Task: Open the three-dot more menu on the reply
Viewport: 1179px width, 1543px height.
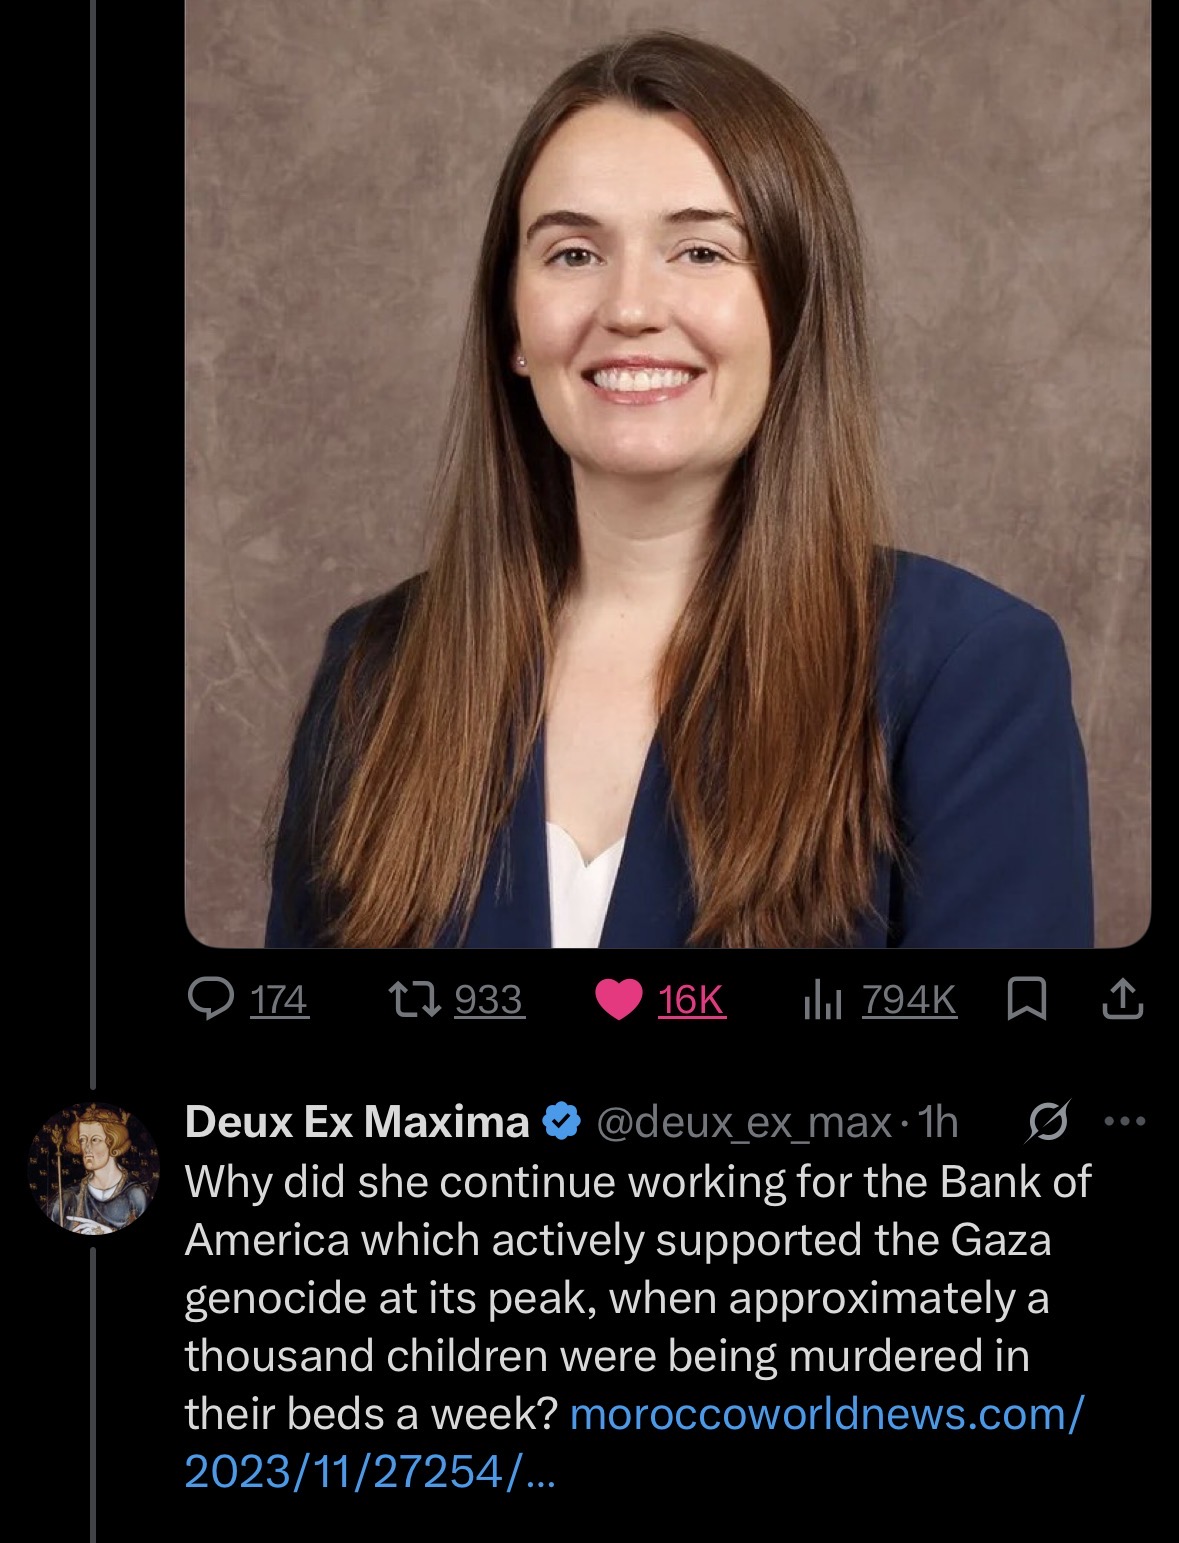Action: pyautogui.click(x=1125, y=1122)
